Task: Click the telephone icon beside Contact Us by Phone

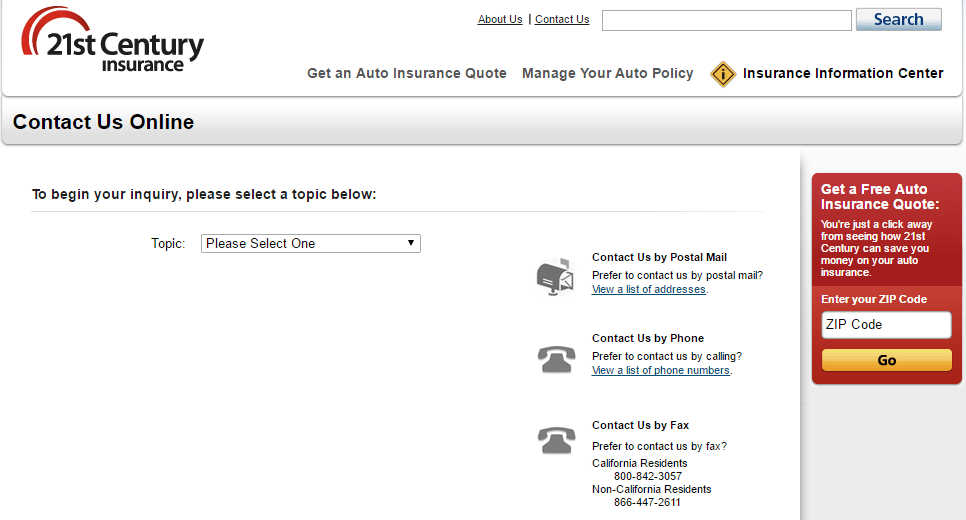Action: click(x=556, y=359)
